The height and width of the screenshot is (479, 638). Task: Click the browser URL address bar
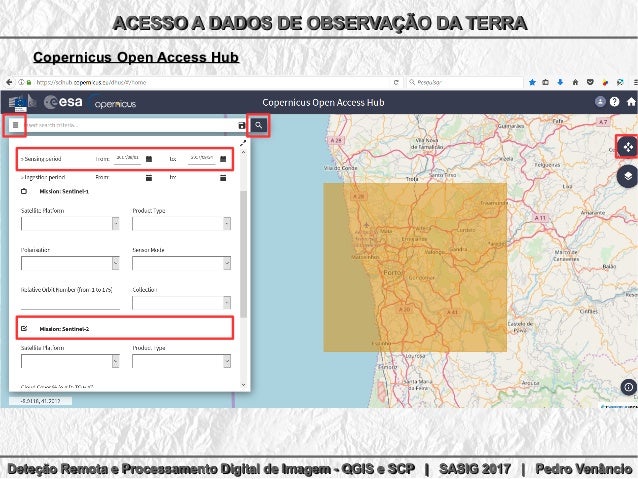point(212,82)
